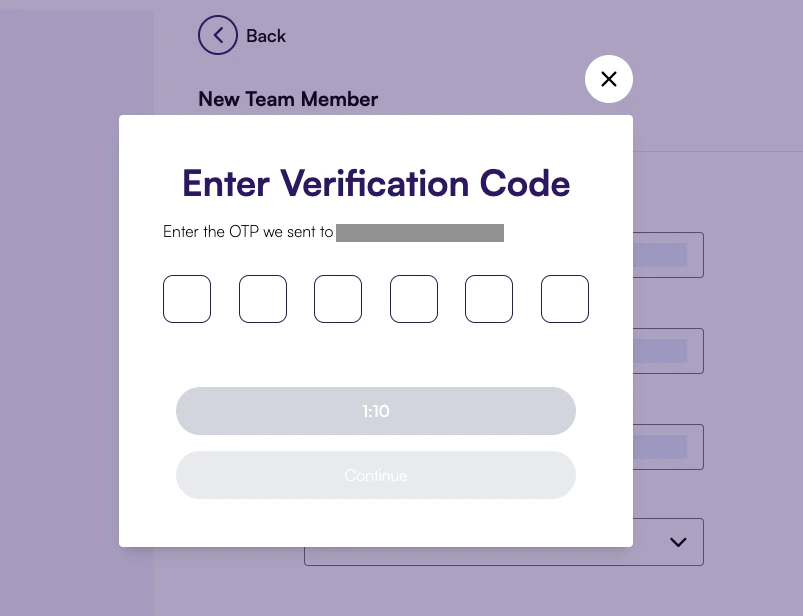The image size is (803, 616).
Task: Click the fifth OTP digit box
Action: (x=488, y=298)
